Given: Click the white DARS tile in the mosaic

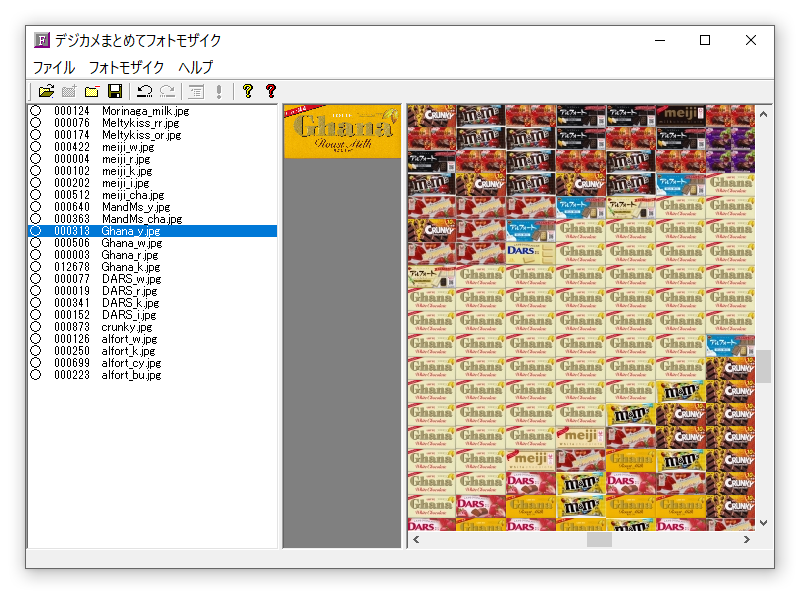Looking at the screenshot, I should (531, 253).
